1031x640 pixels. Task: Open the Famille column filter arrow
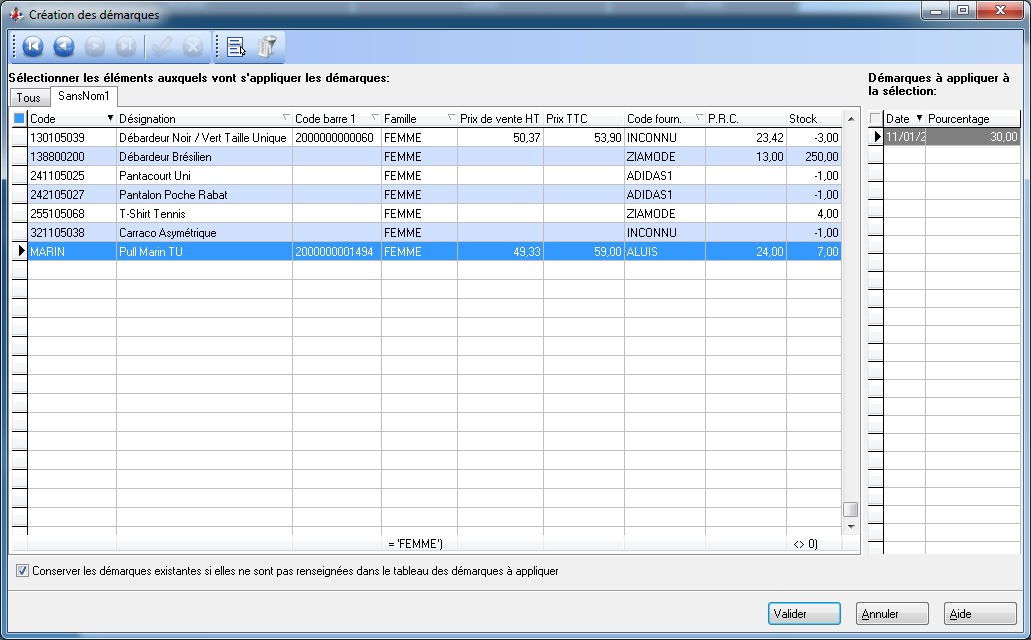[450, 119]
